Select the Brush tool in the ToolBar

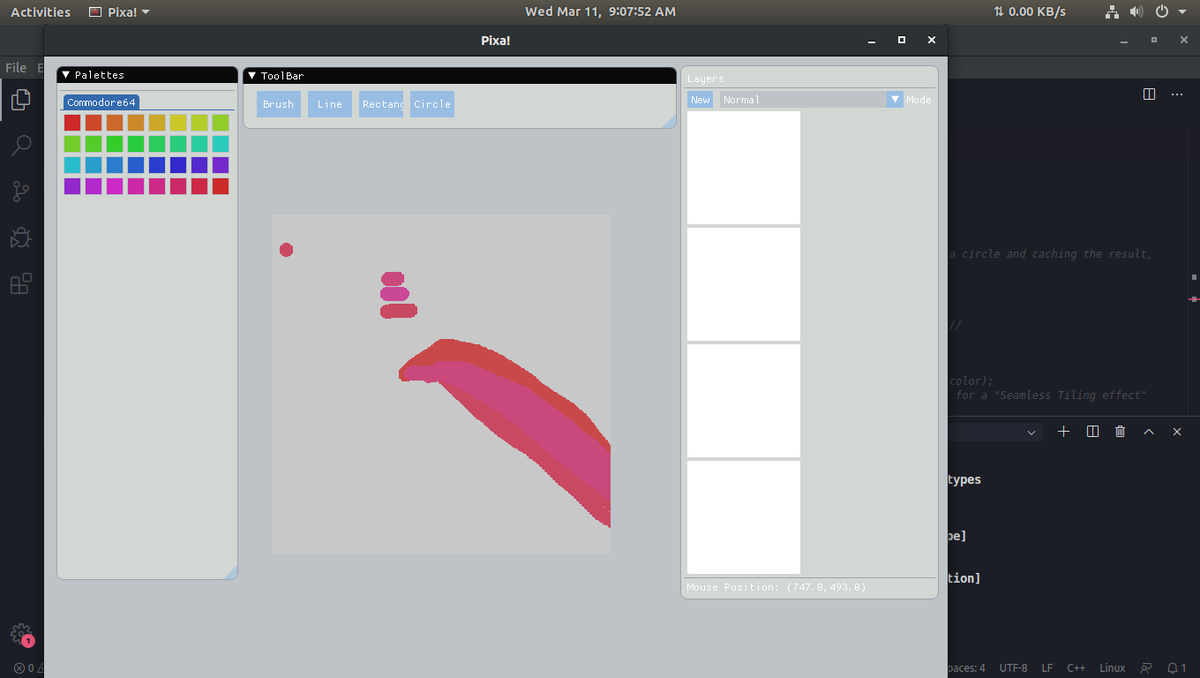click(x=278, y=103)
